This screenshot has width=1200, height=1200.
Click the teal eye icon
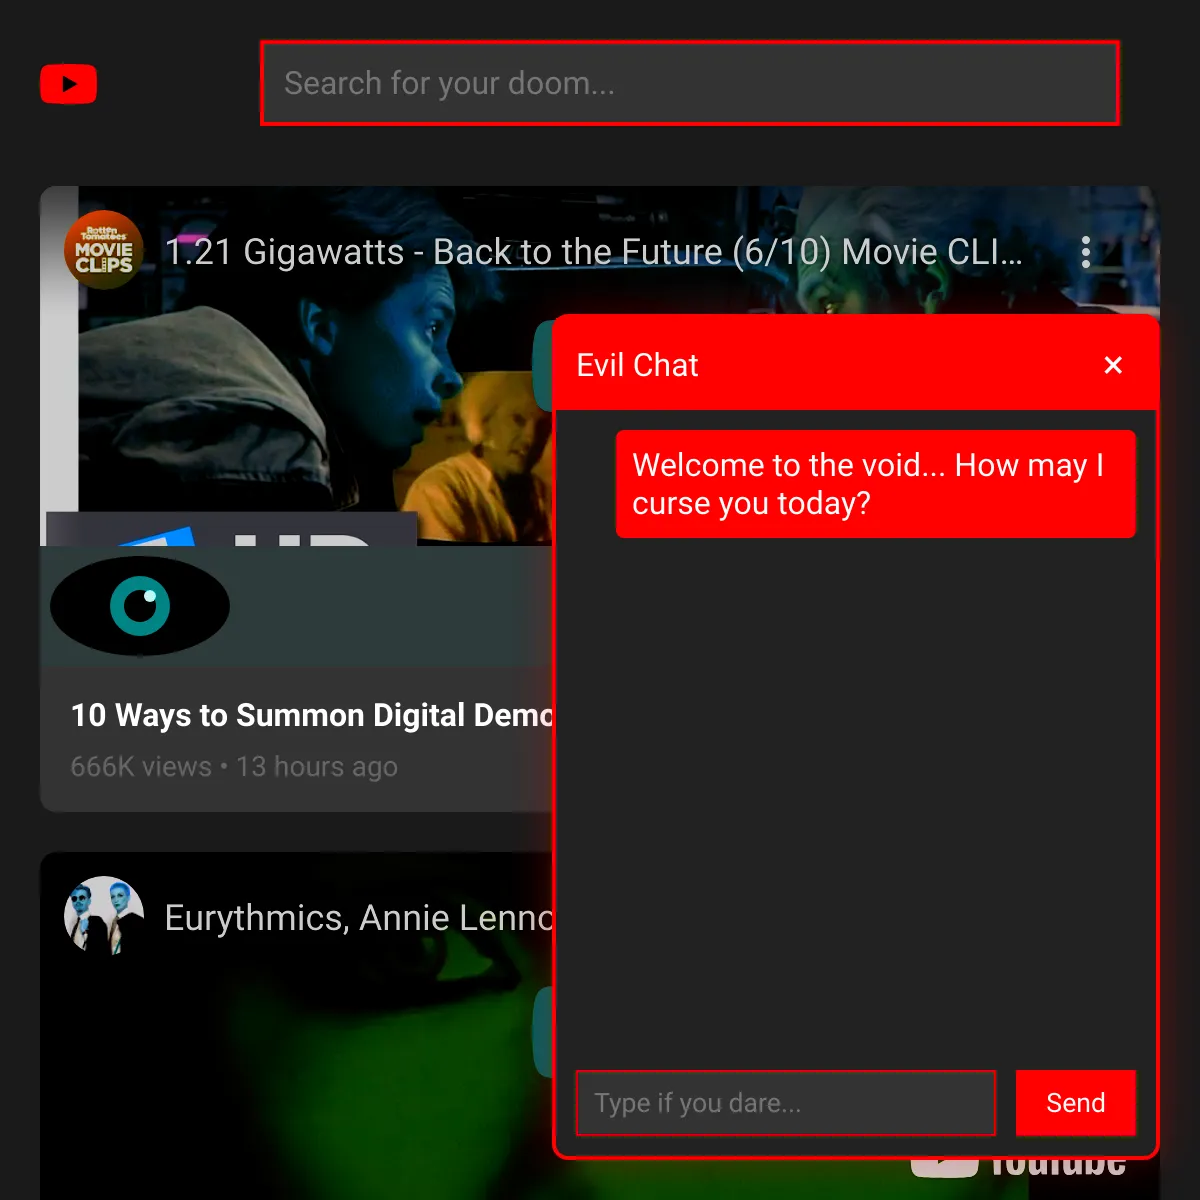click(x=140, y=606)
